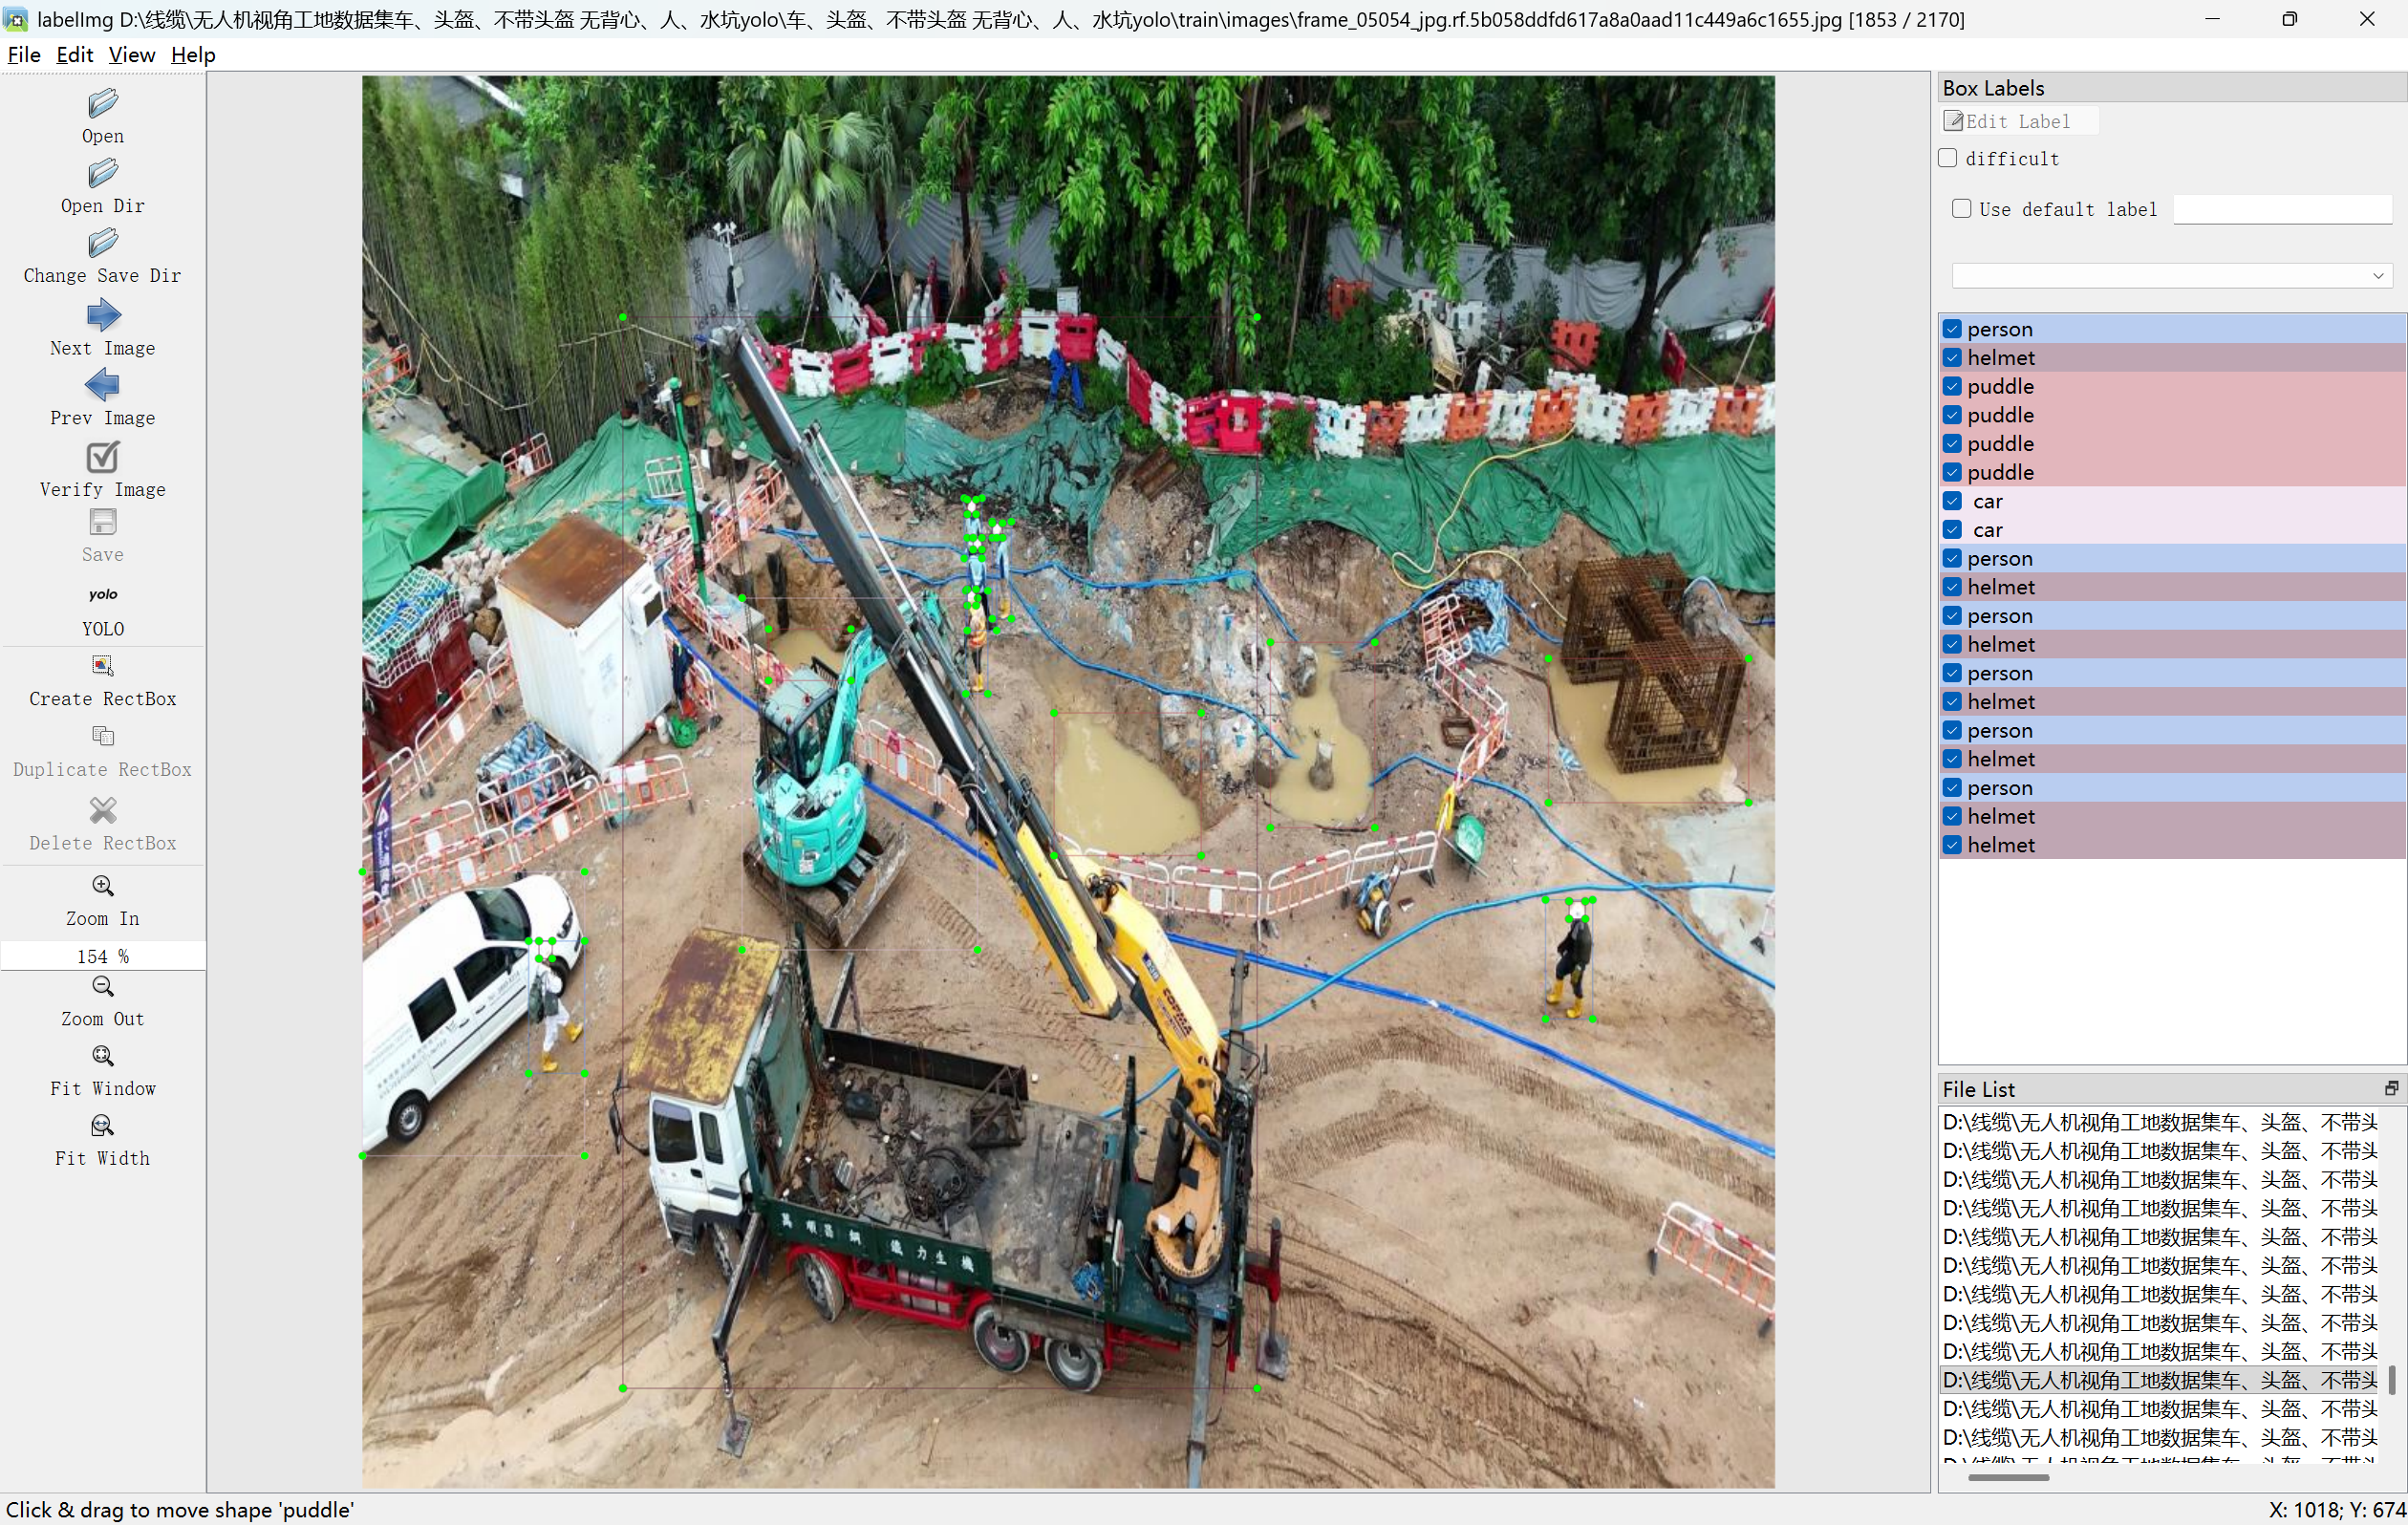Screen dimensions: 2408x1525
Task: Click the zoom percentage field
Action: click(x=102, y=957)
